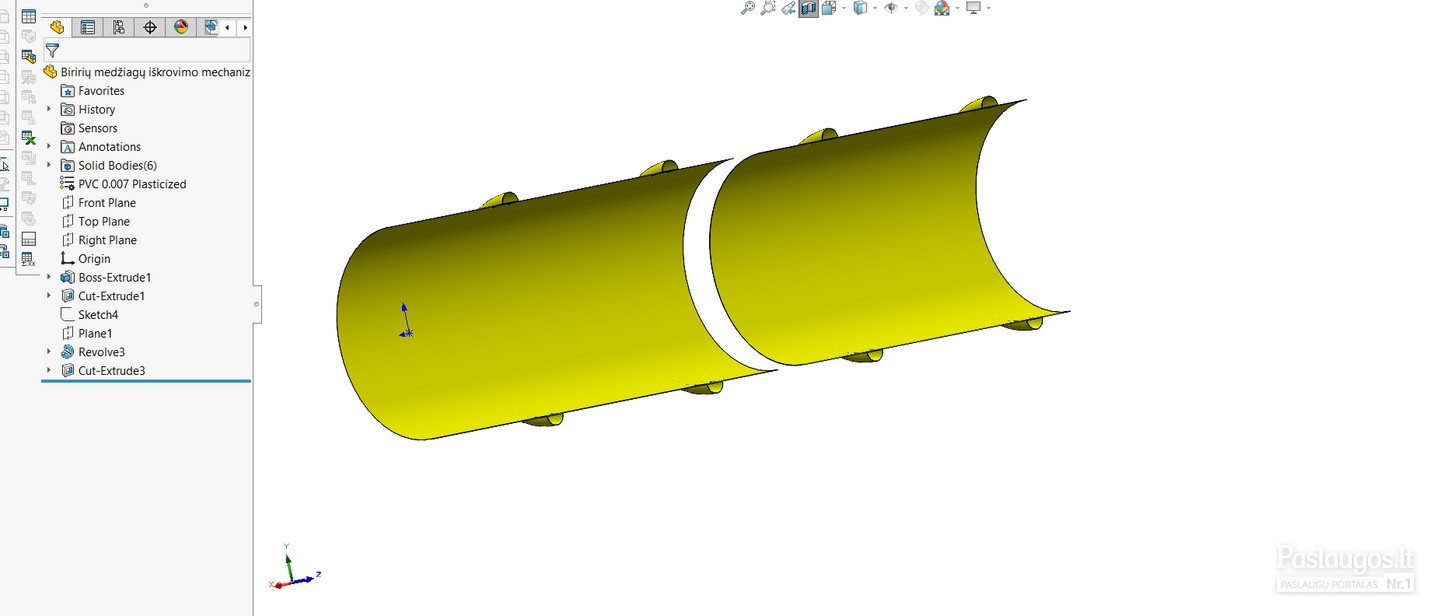Image resolution: width=1440 pixels, height=616 pixels.
Task: Click the Boss-Extrude1 feature icon
Action: pyautogui.click(x=67, y=277)
